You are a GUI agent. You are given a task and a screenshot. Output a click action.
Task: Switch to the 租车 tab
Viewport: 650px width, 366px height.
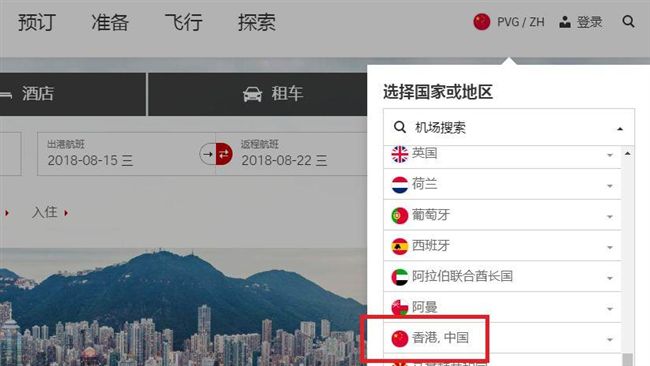point(257,94)
